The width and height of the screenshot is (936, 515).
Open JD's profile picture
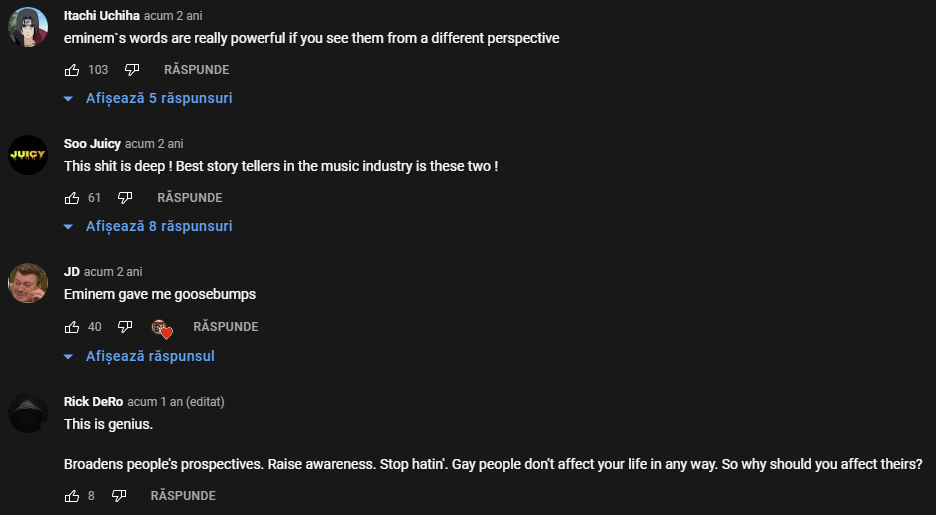(27, 283)
